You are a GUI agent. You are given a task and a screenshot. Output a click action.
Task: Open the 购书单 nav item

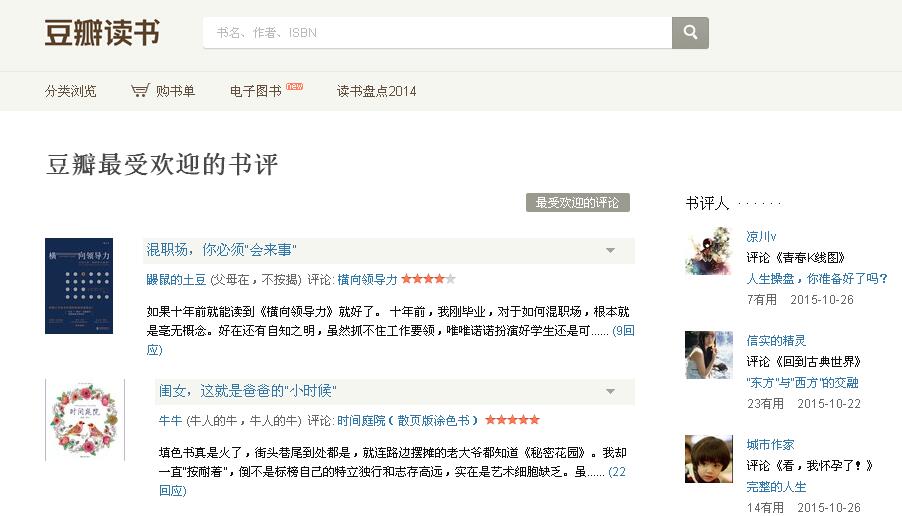[x=175, y=91]
